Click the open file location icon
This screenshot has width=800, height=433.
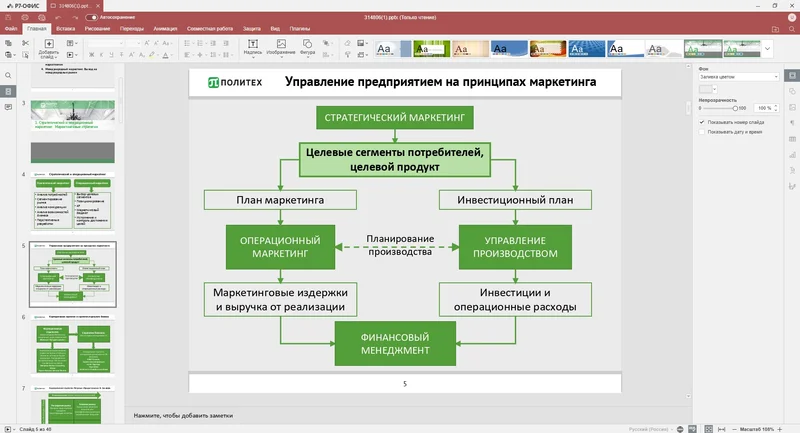tap(776, 29)
